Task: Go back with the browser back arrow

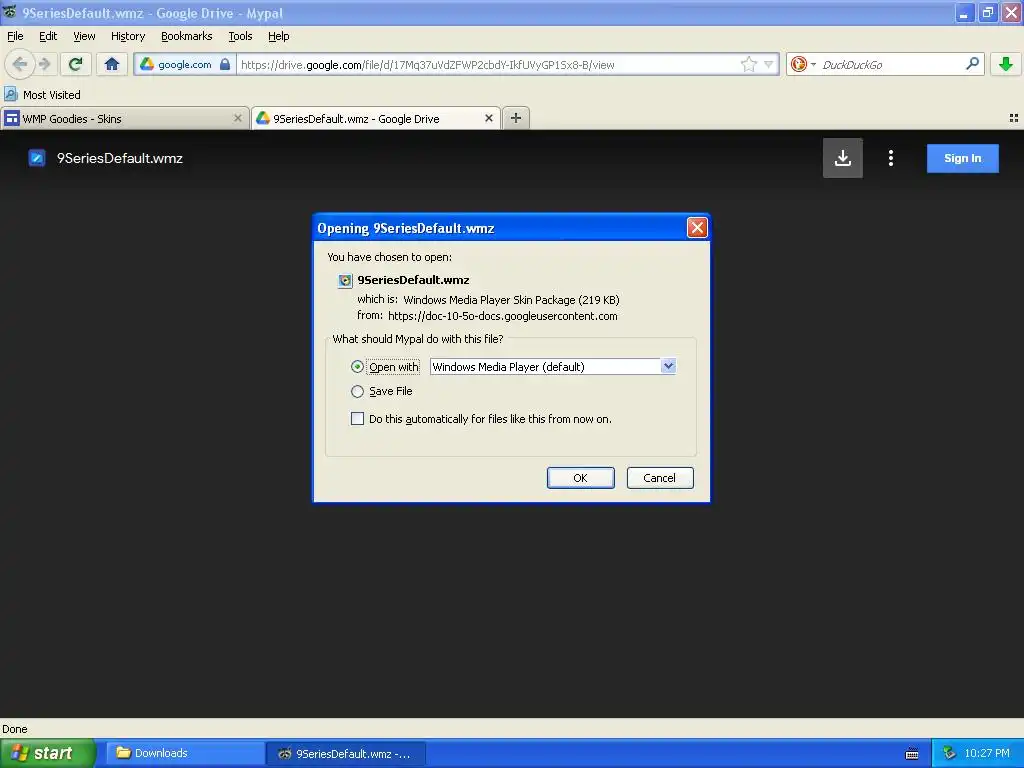Action: click(20, 64)
